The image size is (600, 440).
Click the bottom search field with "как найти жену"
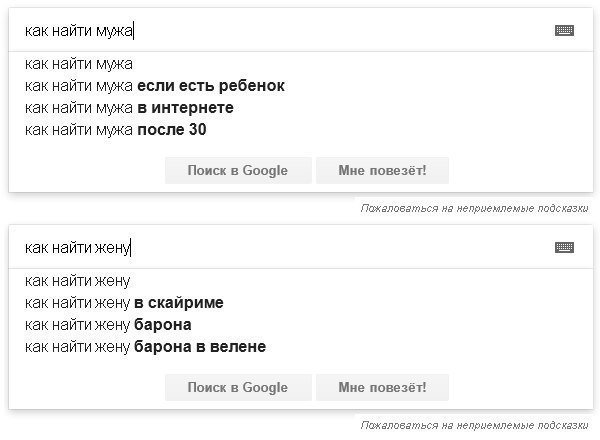[x=280, y=248]
